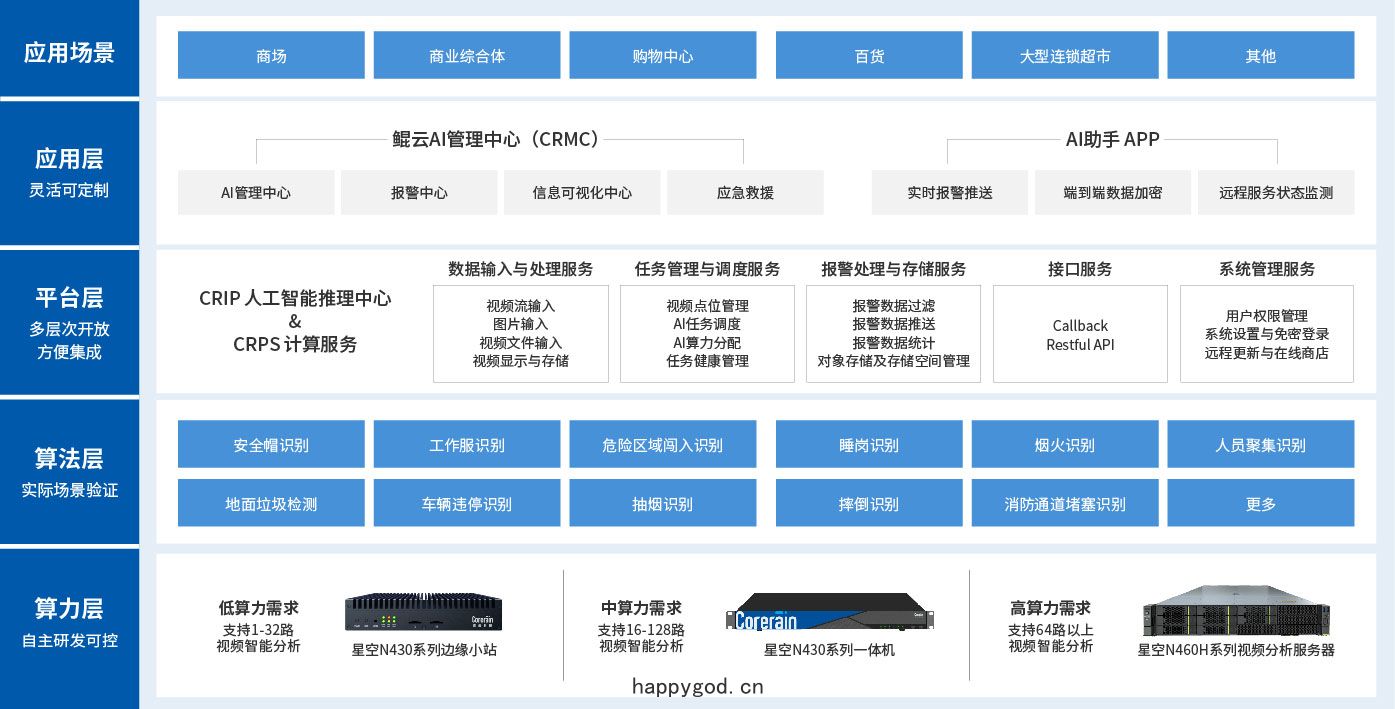The height and width of the screenshot is (709, 1395).
Task: Select the 危险区域闯入识别 box
Action: [x=663, y=444]
